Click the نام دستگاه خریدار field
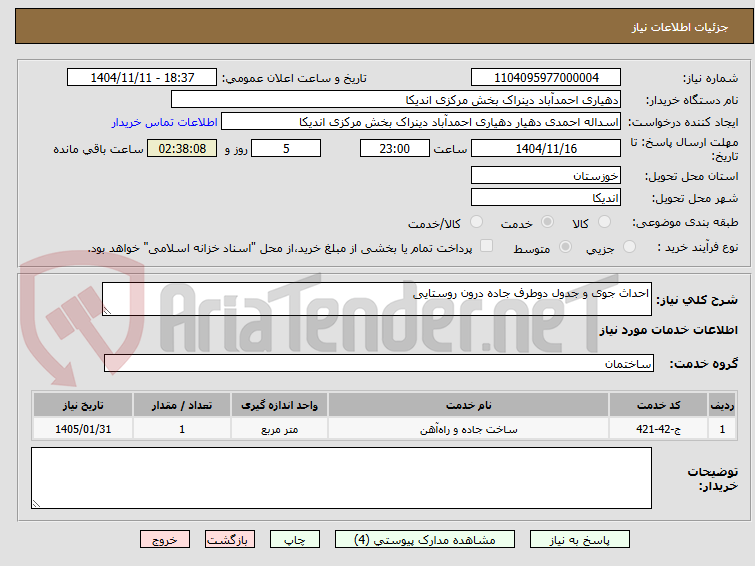The image size is (755, 566). pyautogui.click(x=396, y=100)
